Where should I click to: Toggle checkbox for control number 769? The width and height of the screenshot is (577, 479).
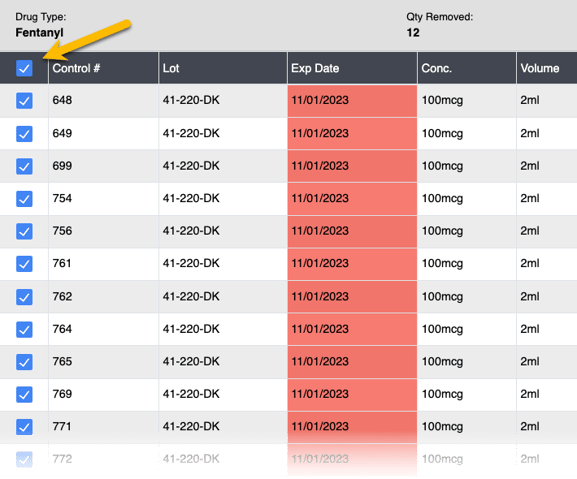(24, 394)
